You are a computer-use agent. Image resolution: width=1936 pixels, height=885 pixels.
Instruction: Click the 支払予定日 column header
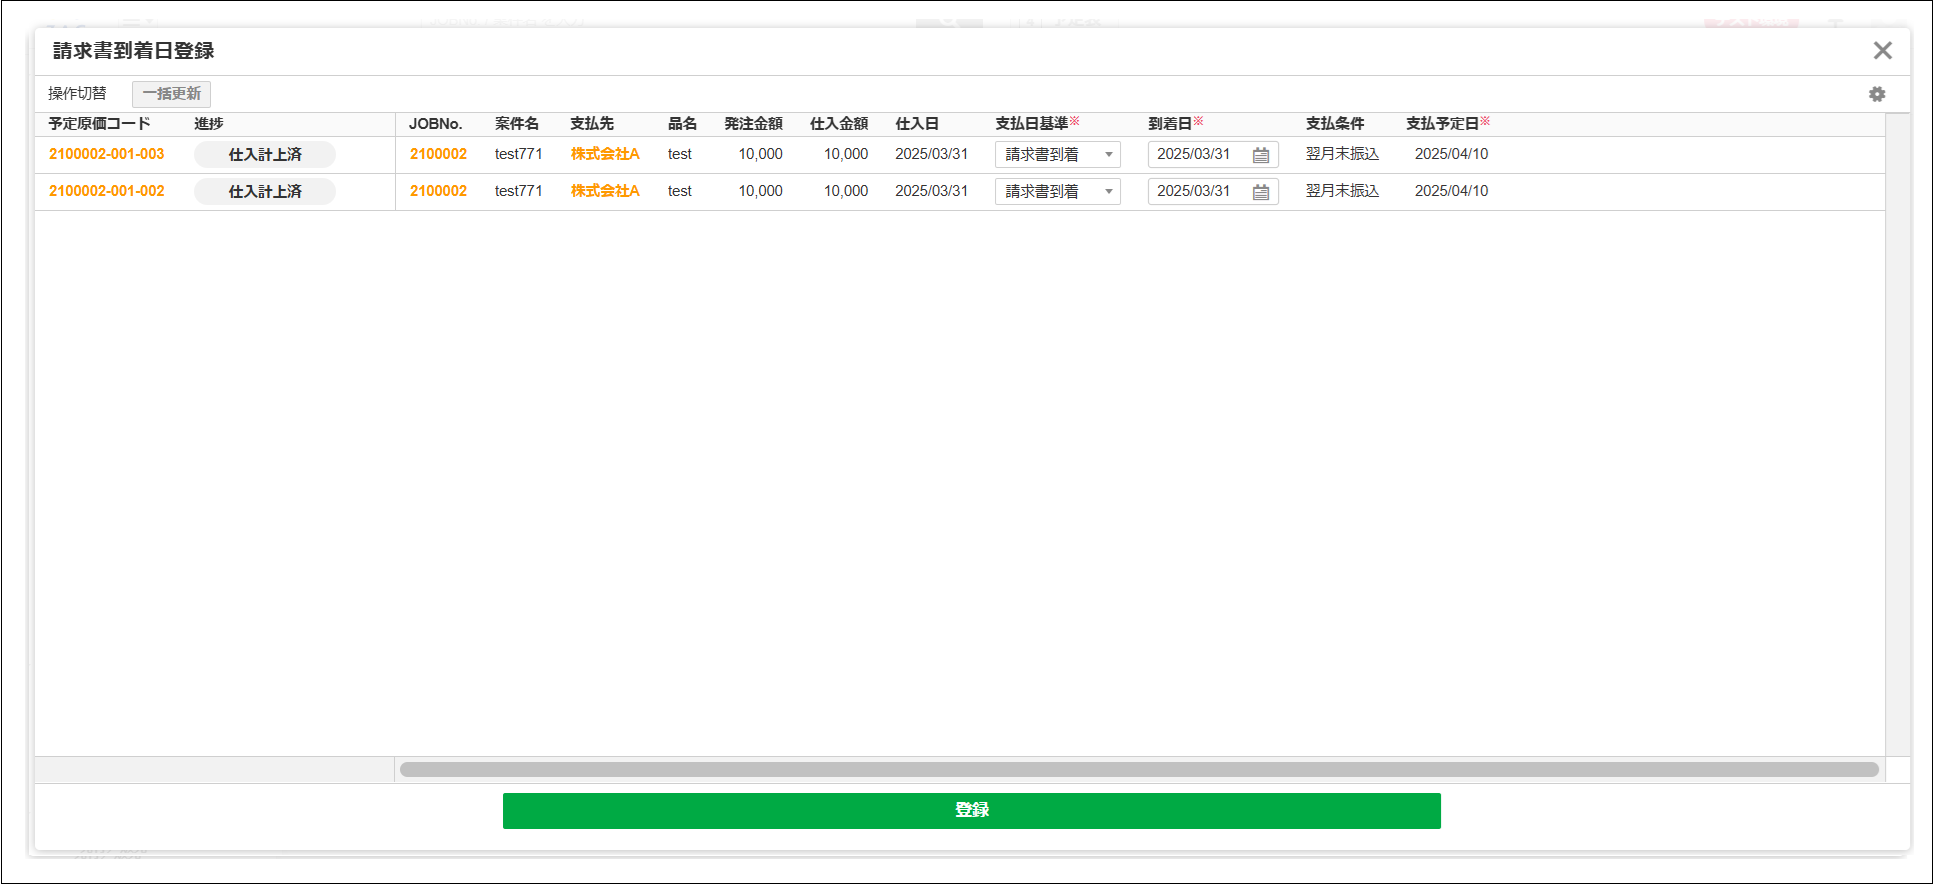point(1442,124)
